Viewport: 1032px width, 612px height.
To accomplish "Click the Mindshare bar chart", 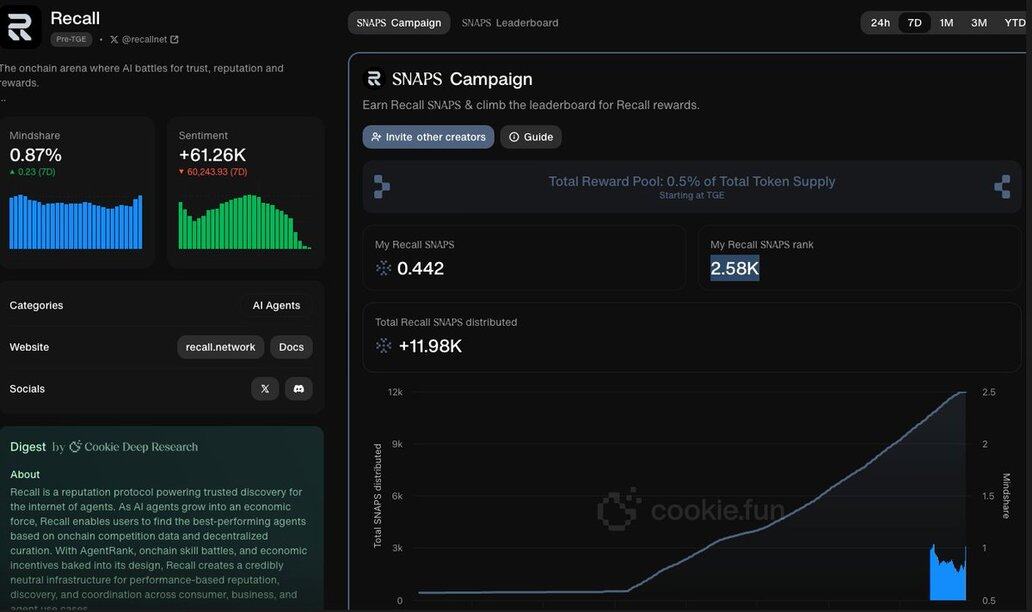I will [76, 222].
